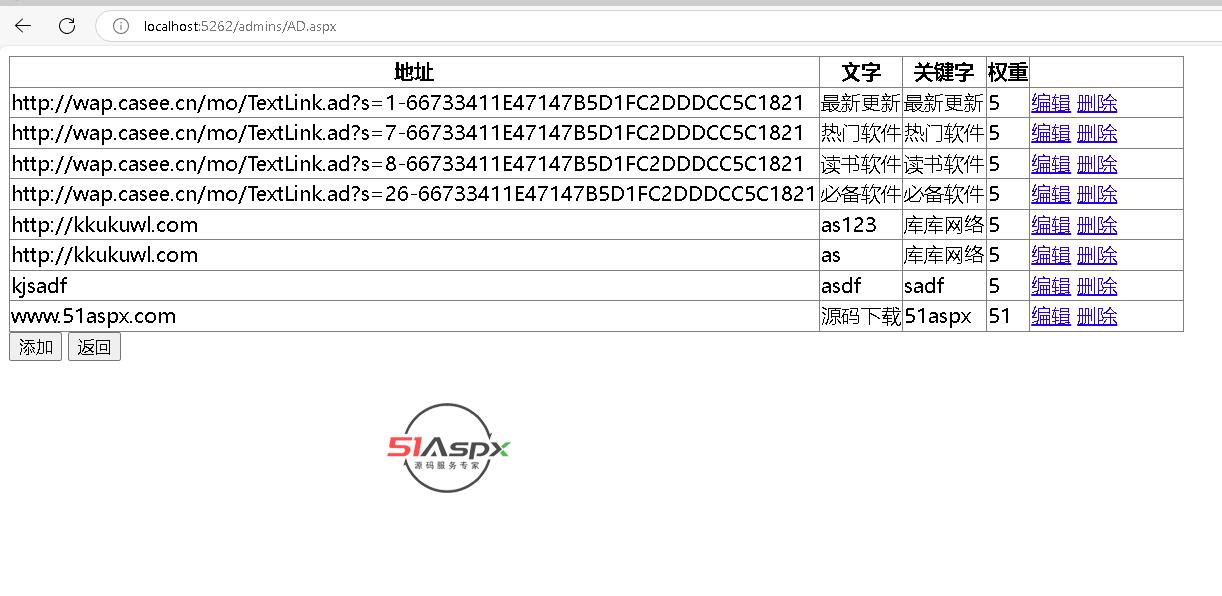
Task: Select the URL containing s=7-66733411
Action: pyautogui.click(x=408, y=133)
